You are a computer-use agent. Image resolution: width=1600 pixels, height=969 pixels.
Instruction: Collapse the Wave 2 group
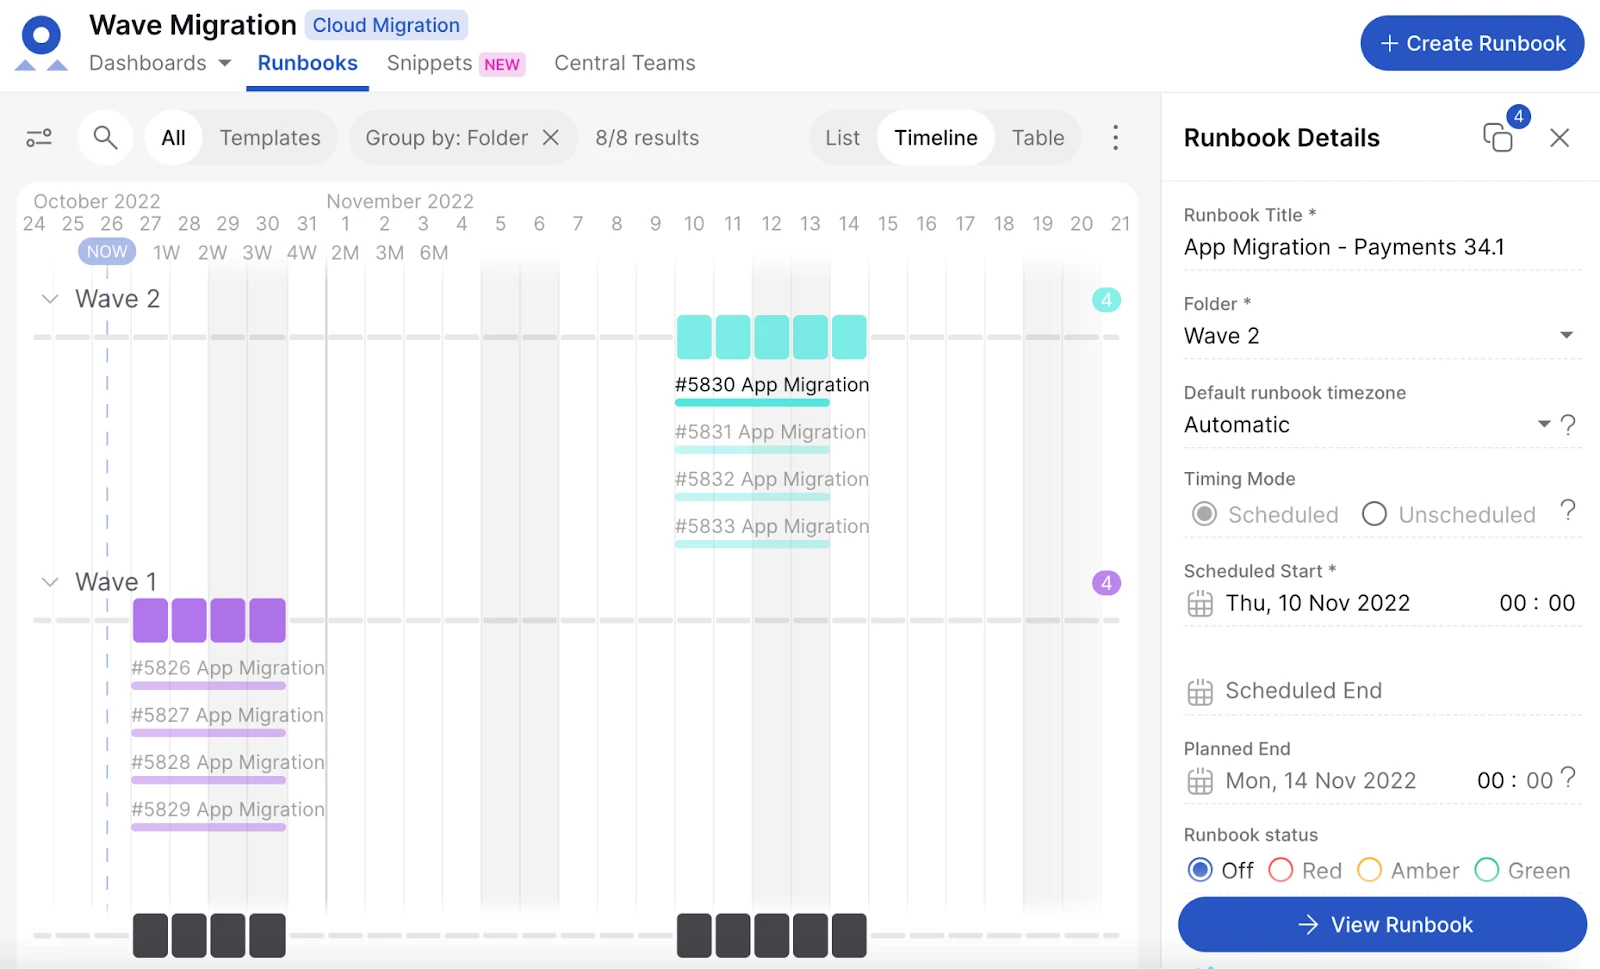click(49, 298)
